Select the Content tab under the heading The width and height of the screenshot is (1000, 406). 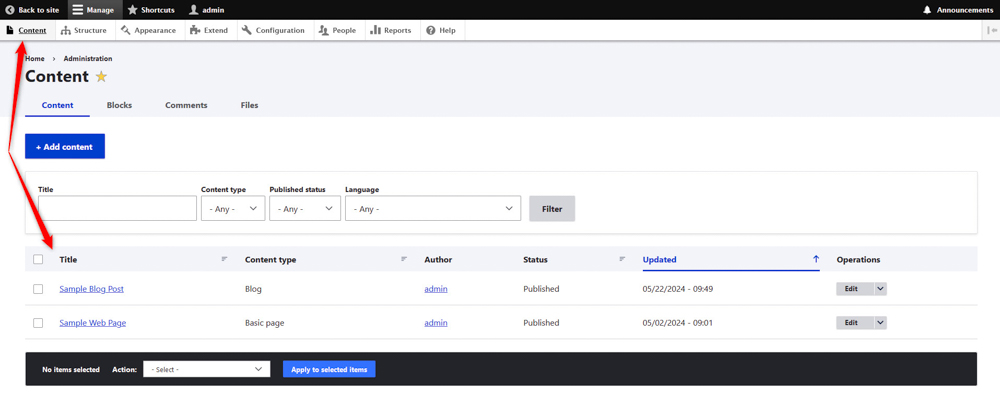point(57,105)
